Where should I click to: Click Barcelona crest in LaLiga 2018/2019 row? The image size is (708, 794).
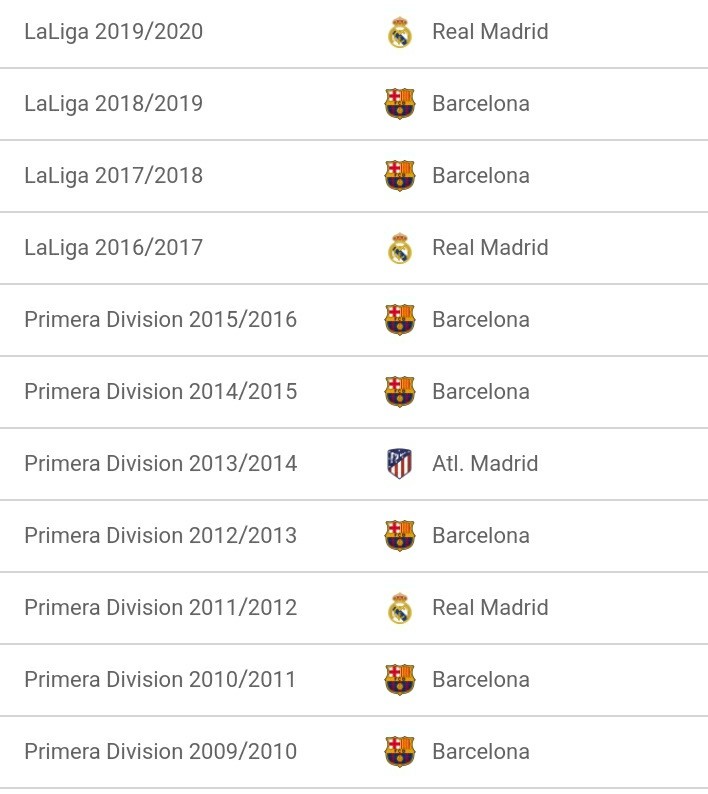point(400,104)
